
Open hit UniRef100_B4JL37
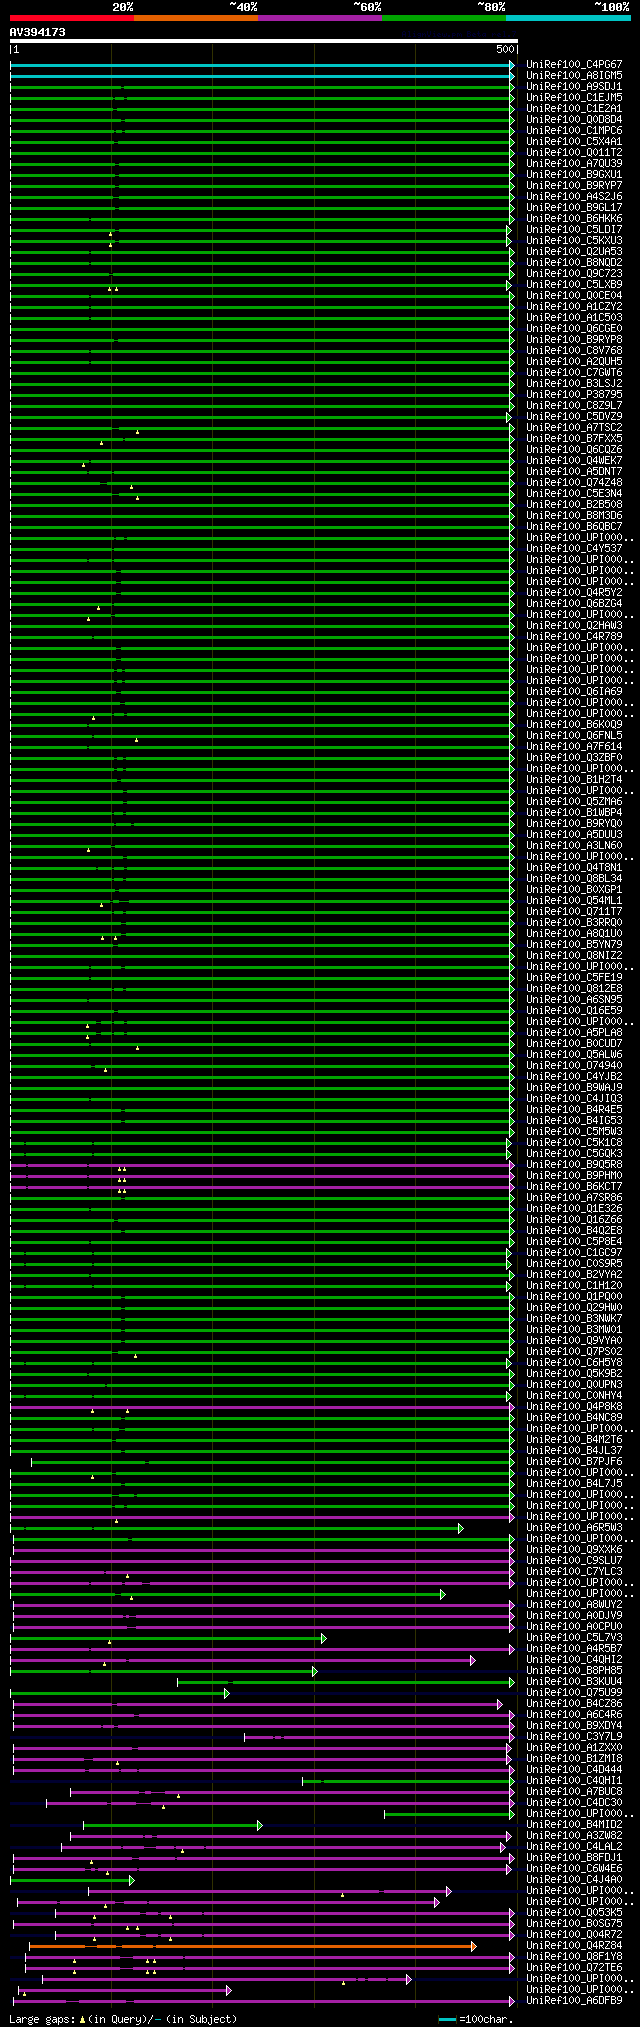574,1451
